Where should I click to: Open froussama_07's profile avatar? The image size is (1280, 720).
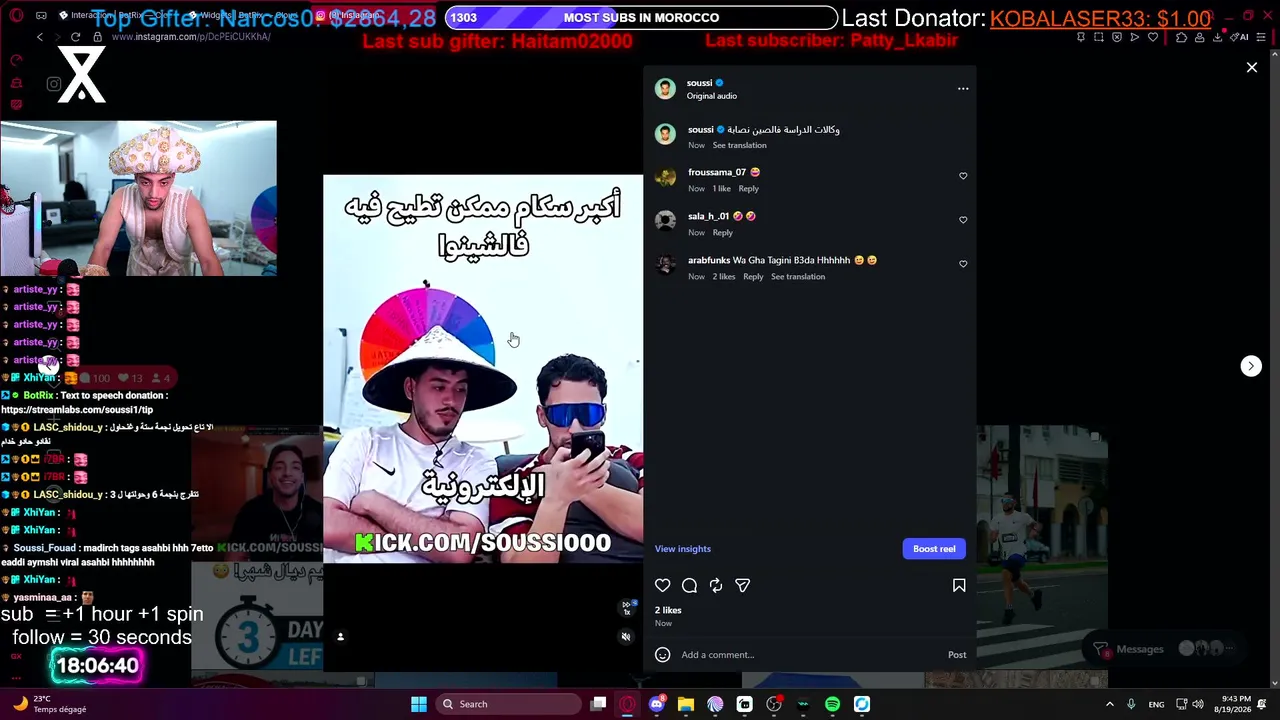tap(665, 178)
